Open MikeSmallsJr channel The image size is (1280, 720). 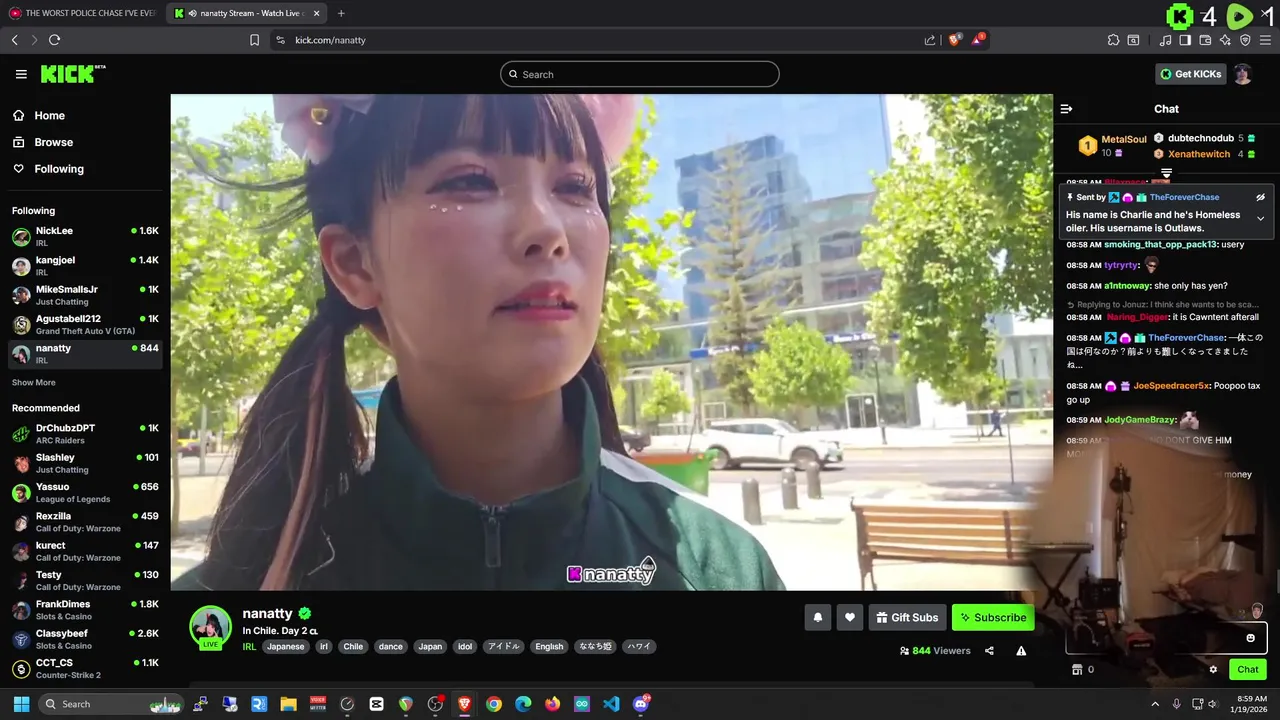(85, 295)
